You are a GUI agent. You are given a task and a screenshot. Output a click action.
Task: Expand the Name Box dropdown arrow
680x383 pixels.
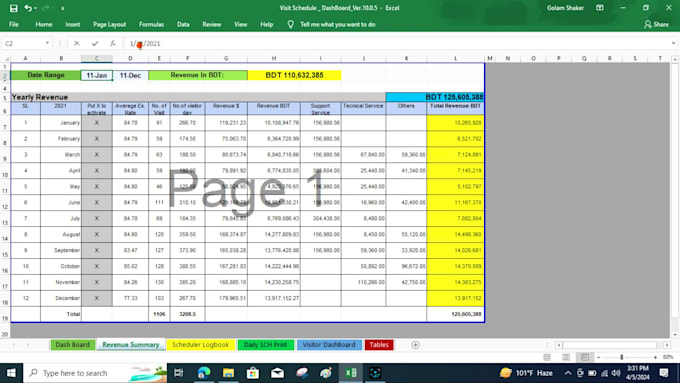(x=47, y=43)
